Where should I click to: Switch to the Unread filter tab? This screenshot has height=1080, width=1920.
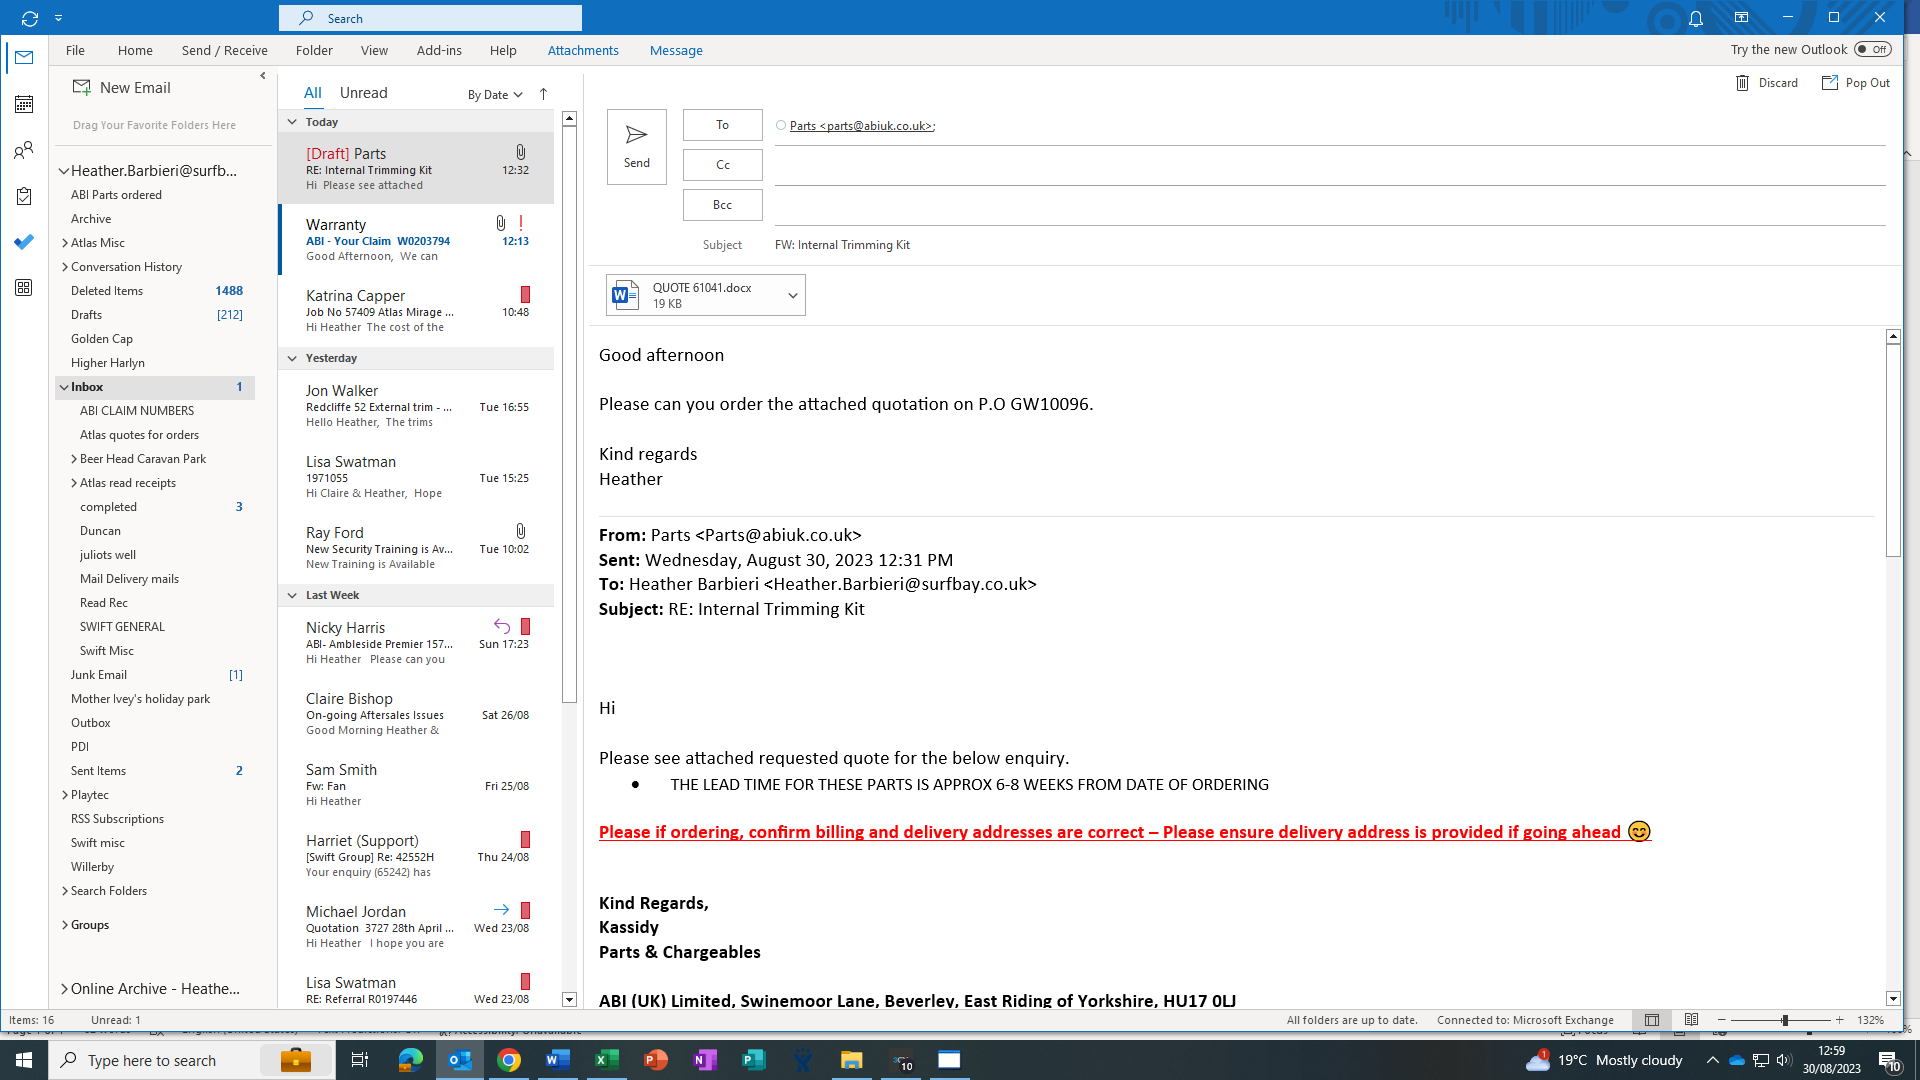click(363, 93)
